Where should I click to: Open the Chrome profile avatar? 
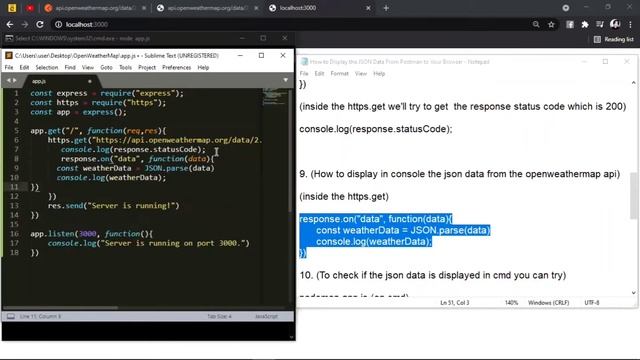coord(615,24)
